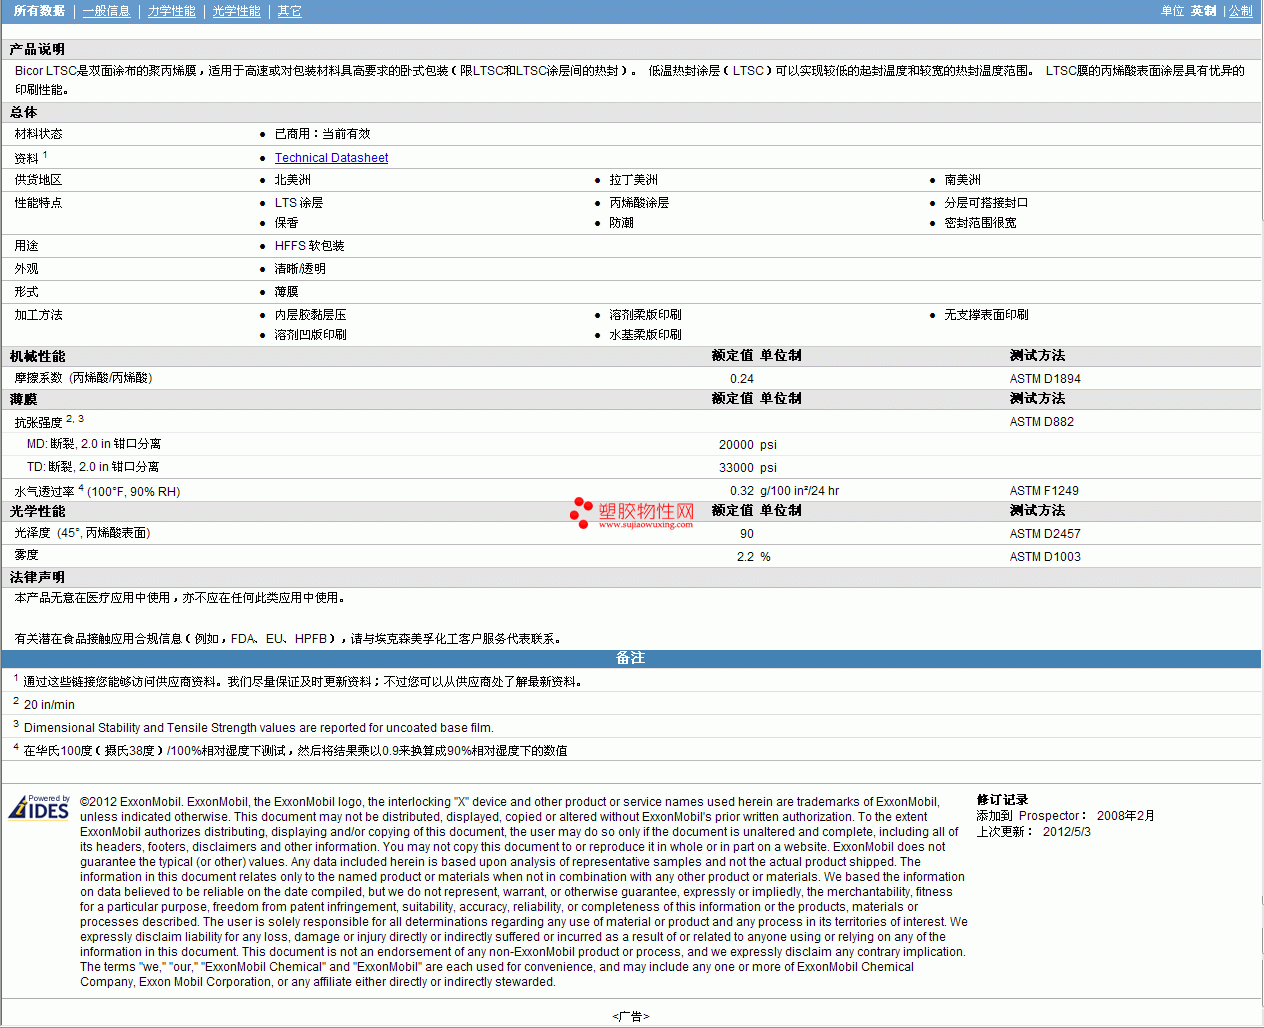The height and width of the screenshot is (1028, 1264).
Task: Click the 已商用：当前有效 status value
Action: [322, 134]
